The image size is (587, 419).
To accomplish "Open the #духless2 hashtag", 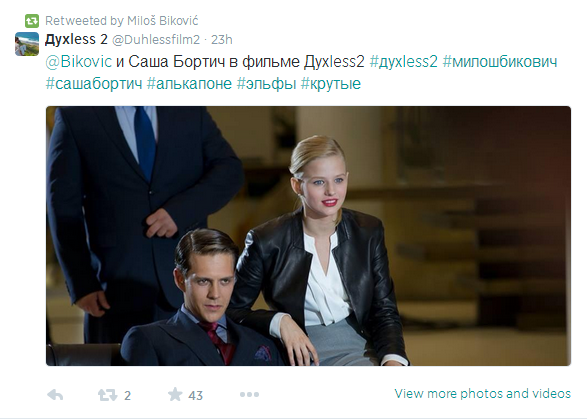I will tap(404, 61).
